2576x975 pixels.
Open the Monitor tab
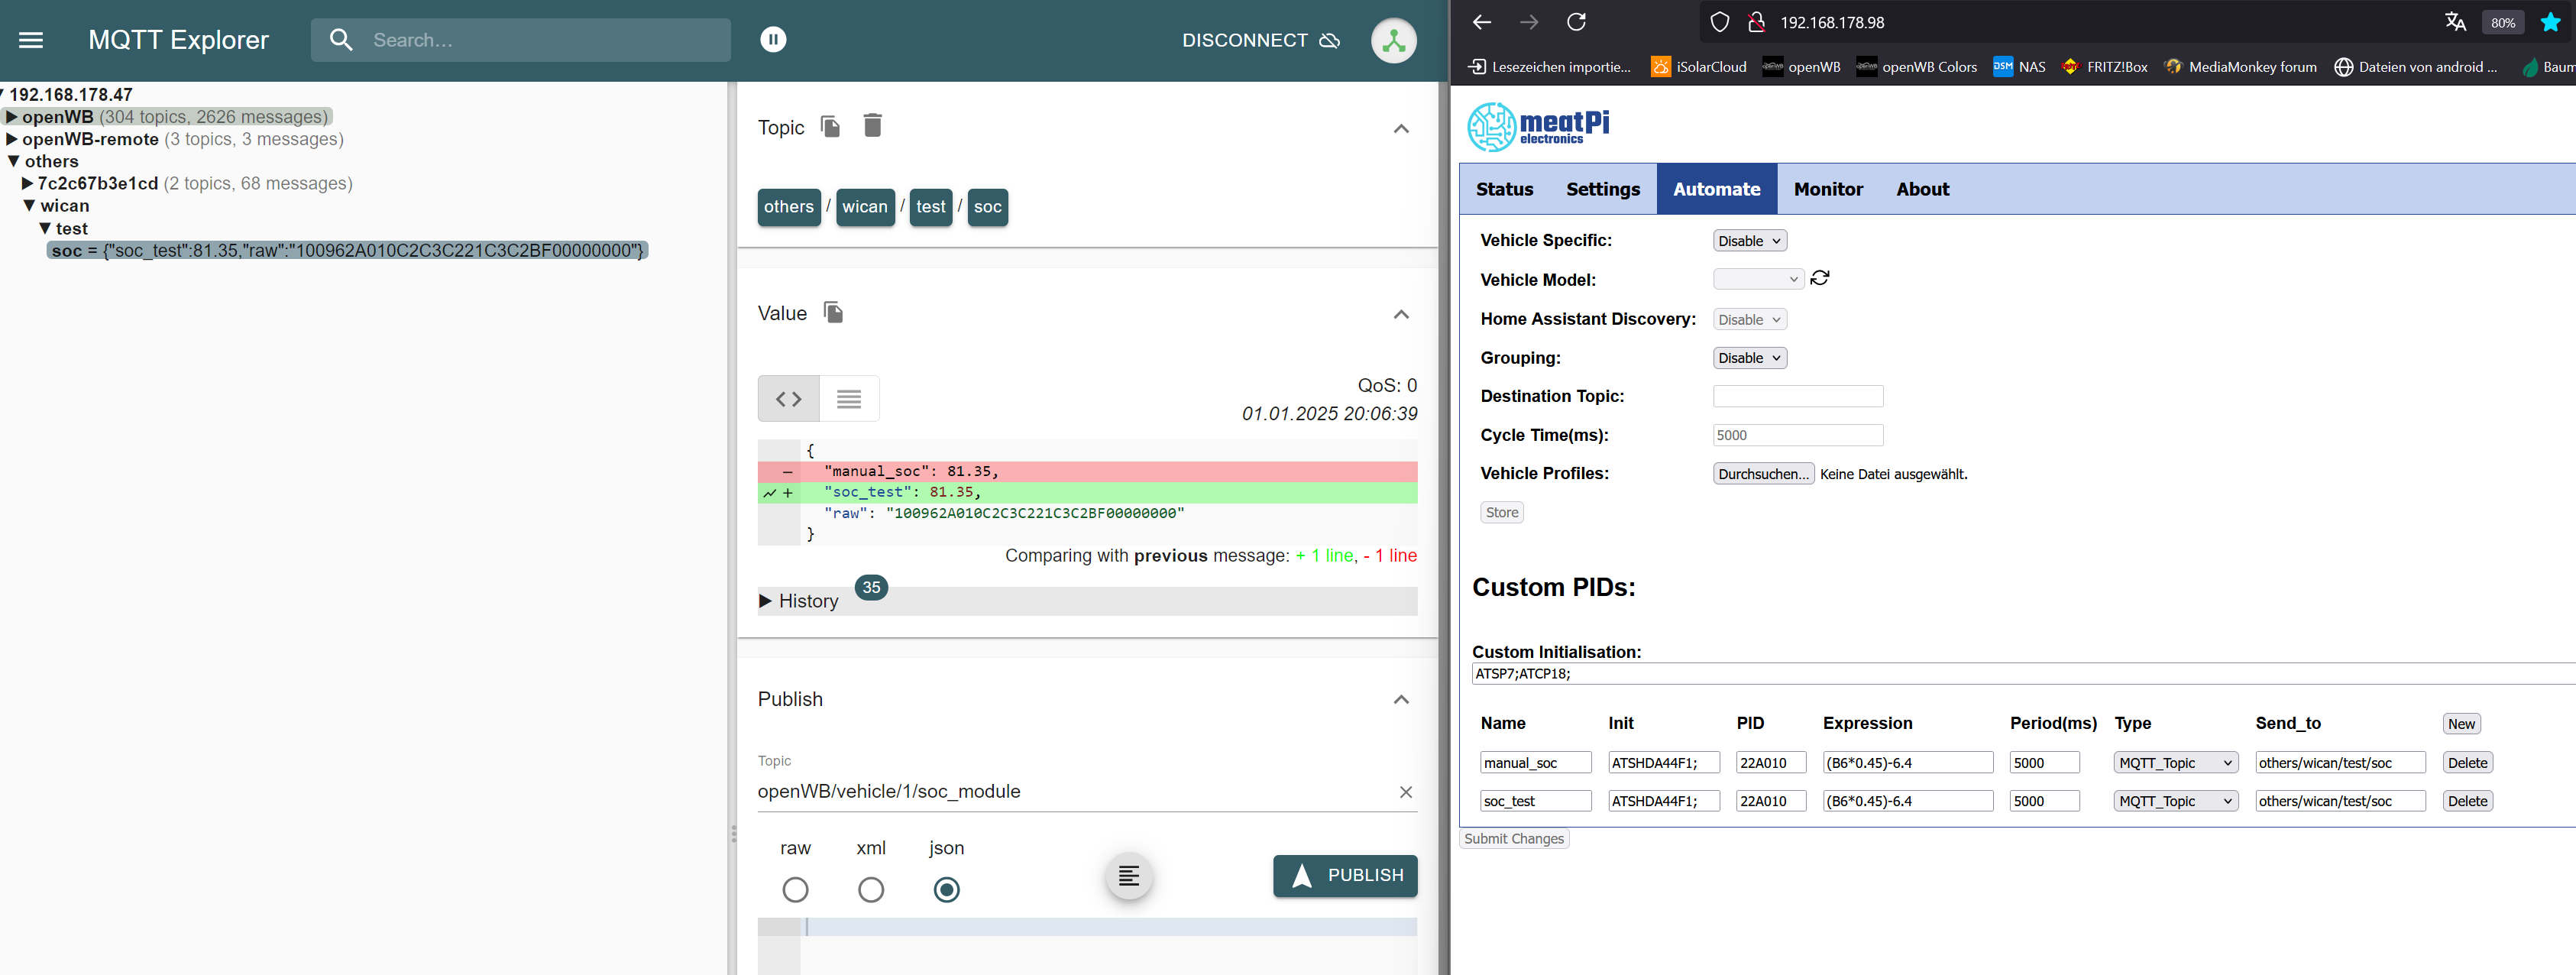tap(1827, 189)
